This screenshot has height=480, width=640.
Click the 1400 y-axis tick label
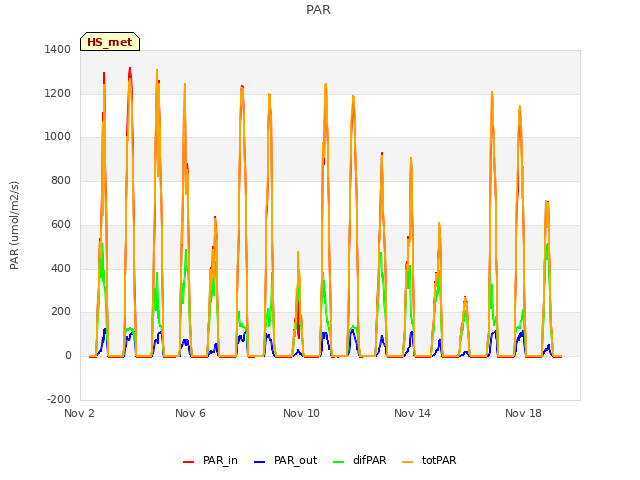[x=58, y=50]
